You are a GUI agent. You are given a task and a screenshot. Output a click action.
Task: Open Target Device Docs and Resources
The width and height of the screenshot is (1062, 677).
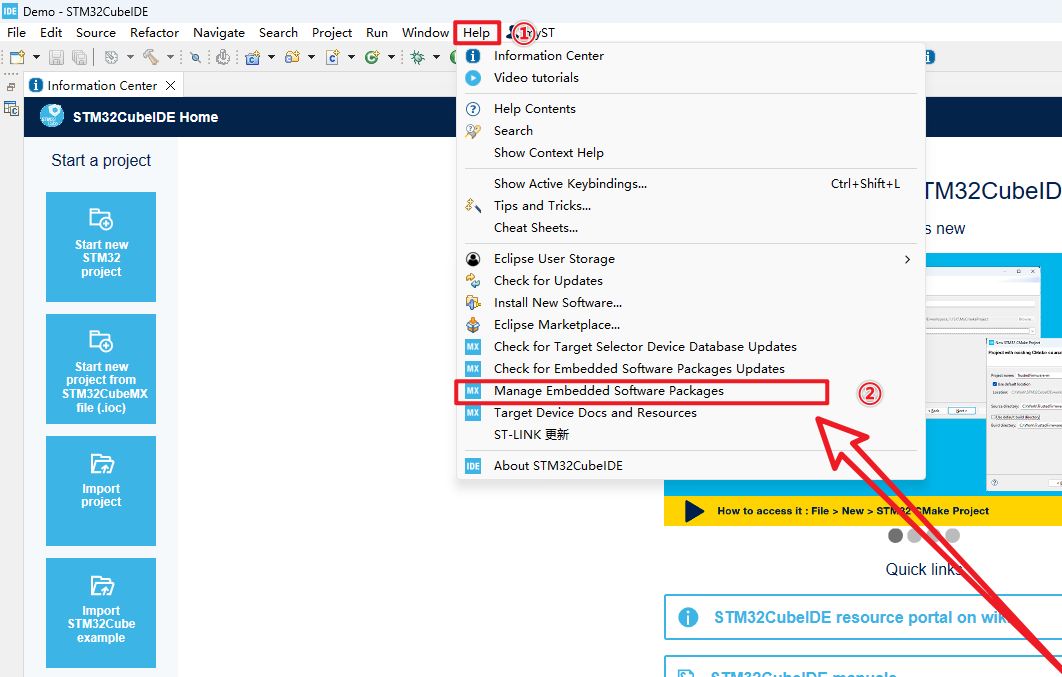tap(691, 413)
